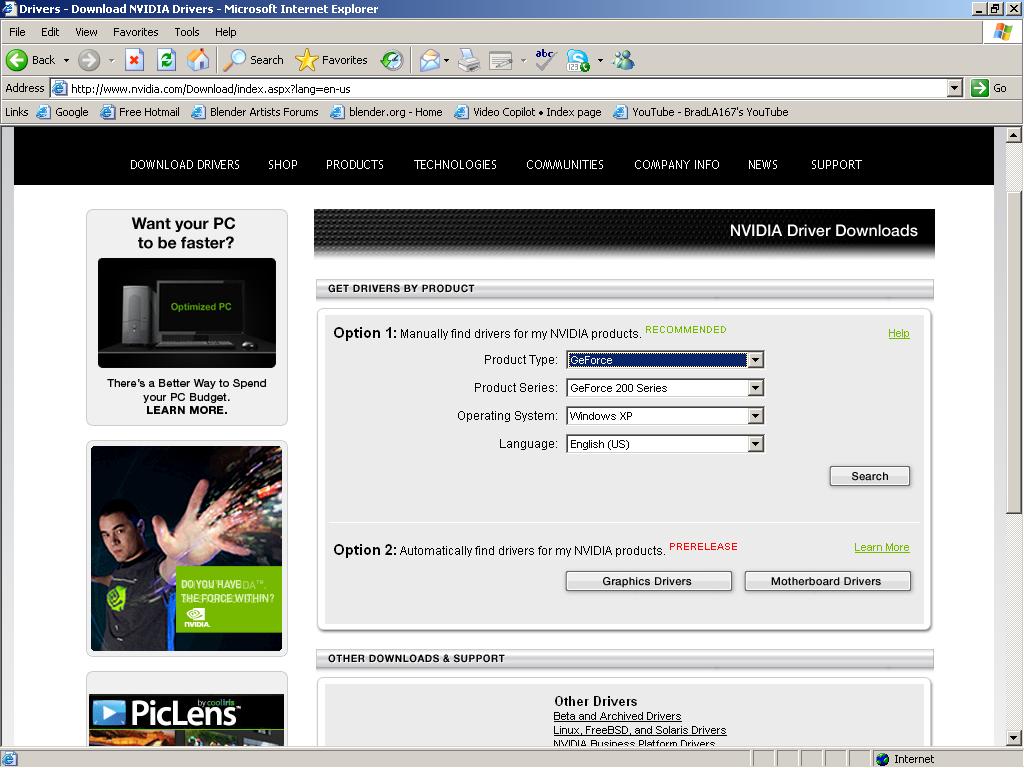This screenshot has height=768, width=1024.
Task: Open the View menu
Action: point(86,32)
